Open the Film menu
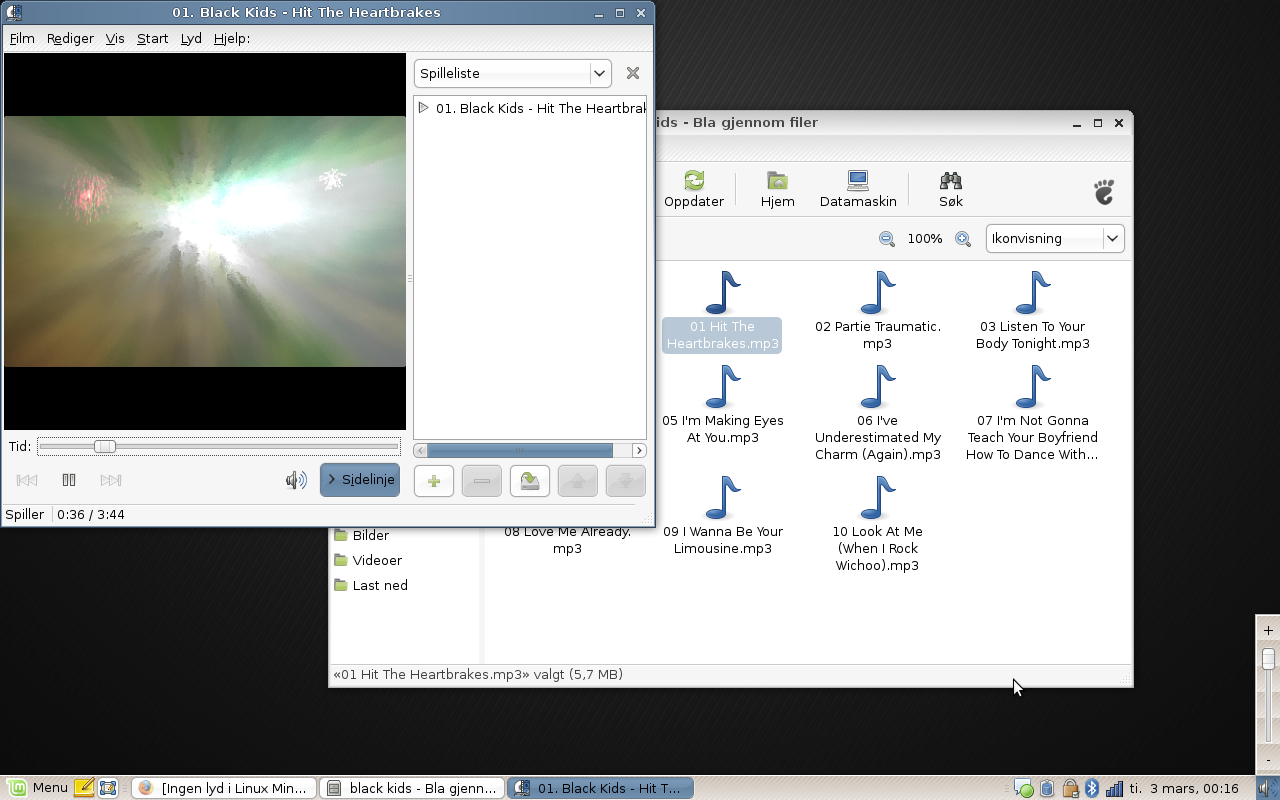The width and height of the screenshot is (1280, 800). pyautogui.click(x=22, y=38)
